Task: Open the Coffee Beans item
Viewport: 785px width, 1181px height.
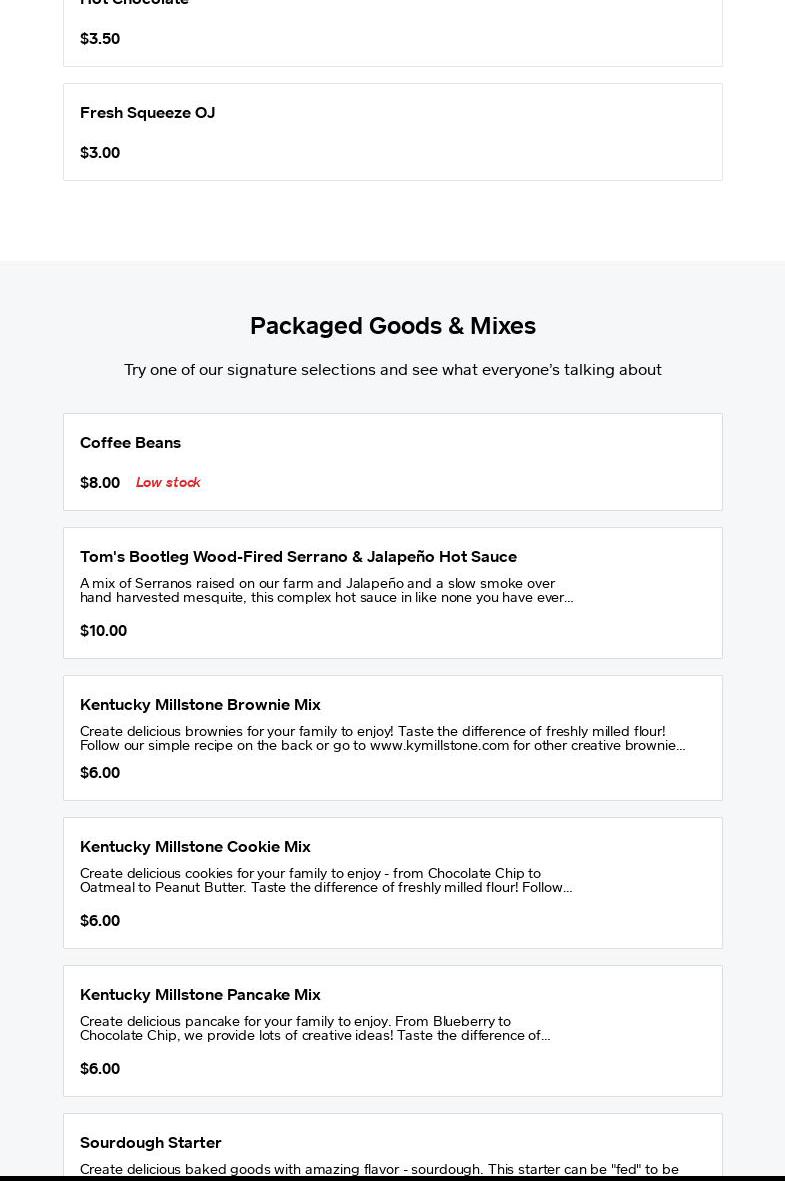Action: point(130,443)
